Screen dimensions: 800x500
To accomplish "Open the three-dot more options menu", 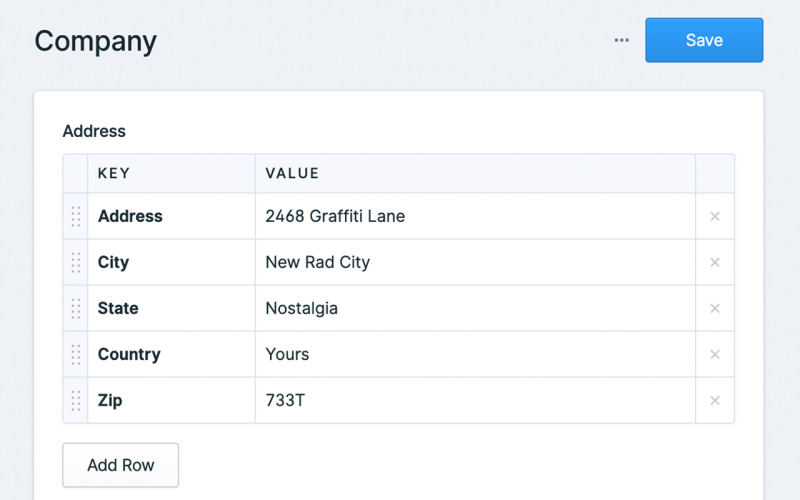I will pos(622,41).
